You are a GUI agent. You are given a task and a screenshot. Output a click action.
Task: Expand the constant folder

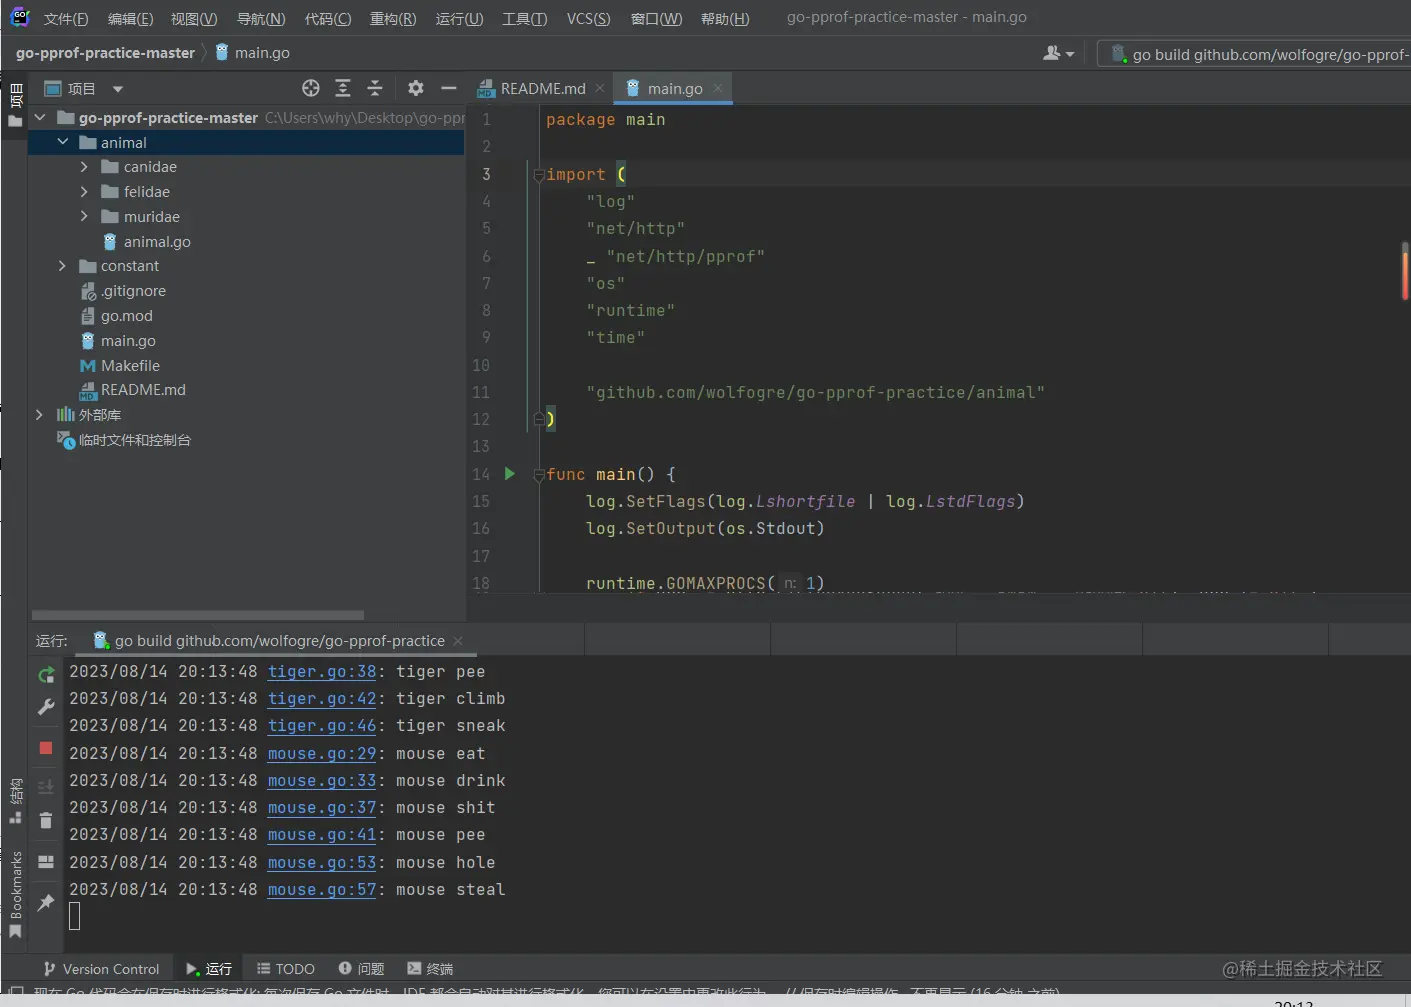[x=62, y=266]
